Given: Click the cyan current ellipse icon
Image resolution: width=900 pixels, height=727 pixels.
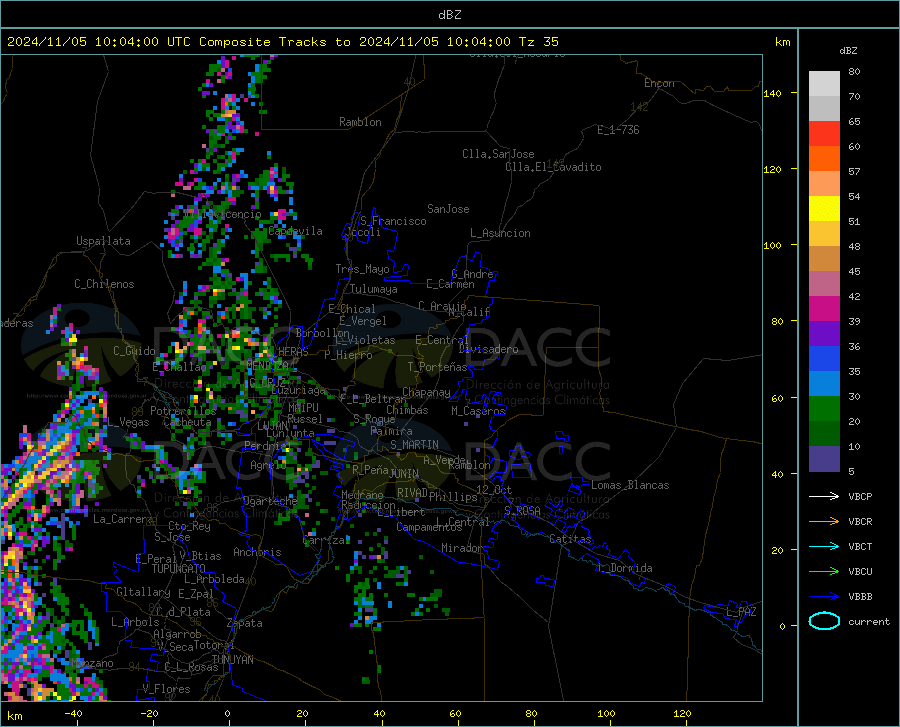Looking at the screenshot, I should (824, 621).
